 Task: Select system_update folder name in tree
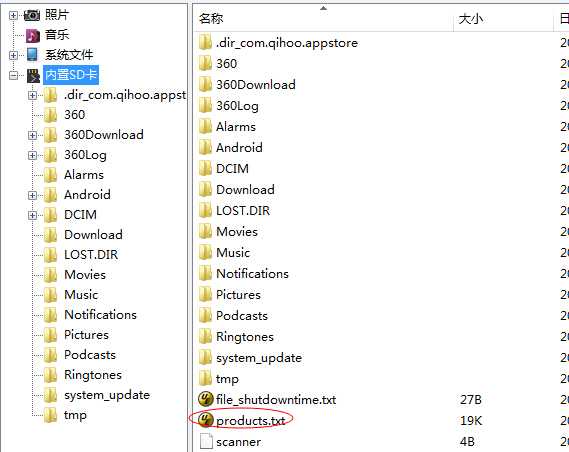tap(107, 395)
